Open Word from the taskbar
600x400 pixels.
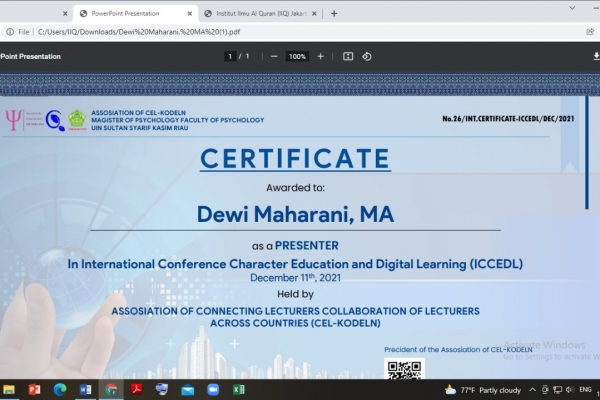85,390
